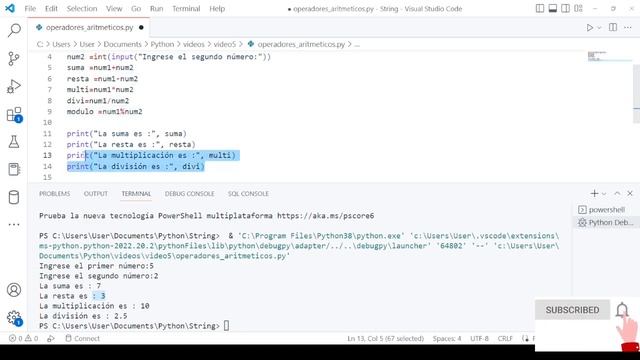This screenshot has height=360, width=640.
Task: Switch to the SQL CONSOLE tab
Action: (248, 193)
